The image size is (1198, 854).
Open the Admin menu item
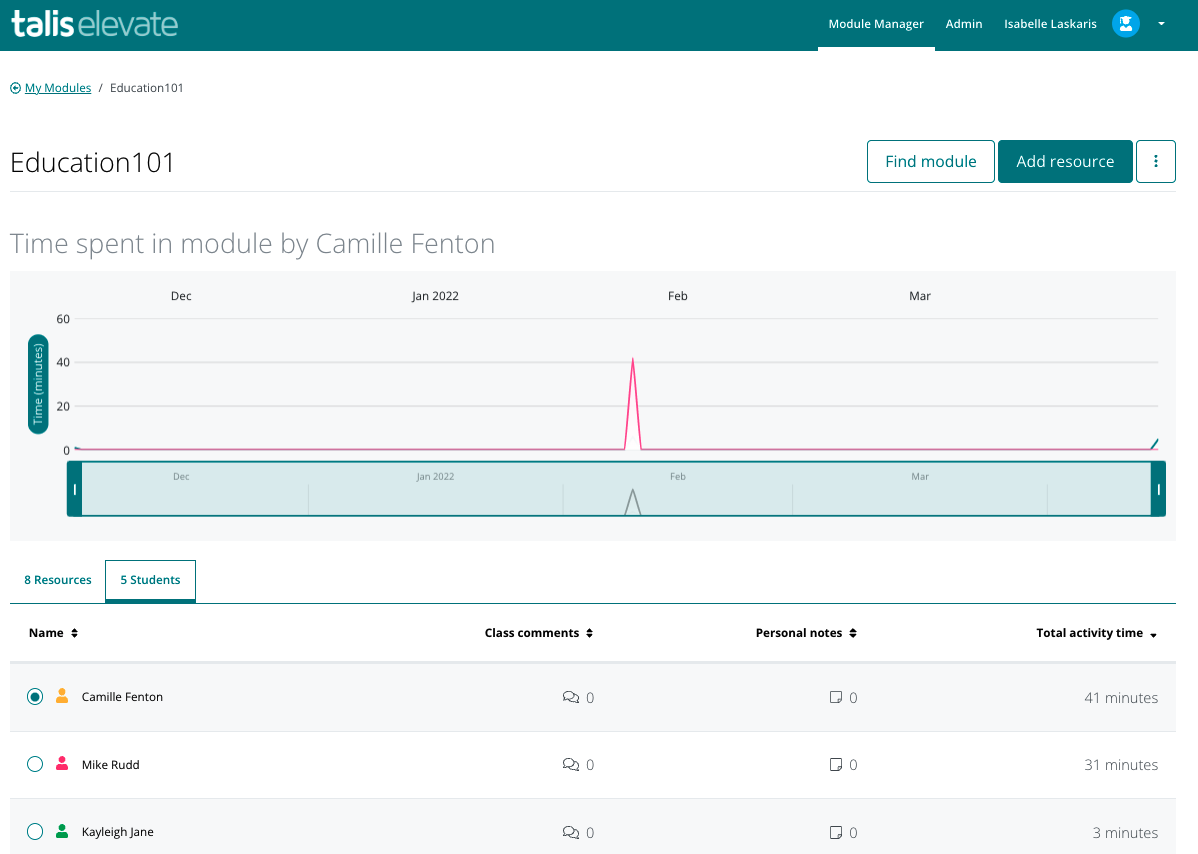[x=963, y=24]
